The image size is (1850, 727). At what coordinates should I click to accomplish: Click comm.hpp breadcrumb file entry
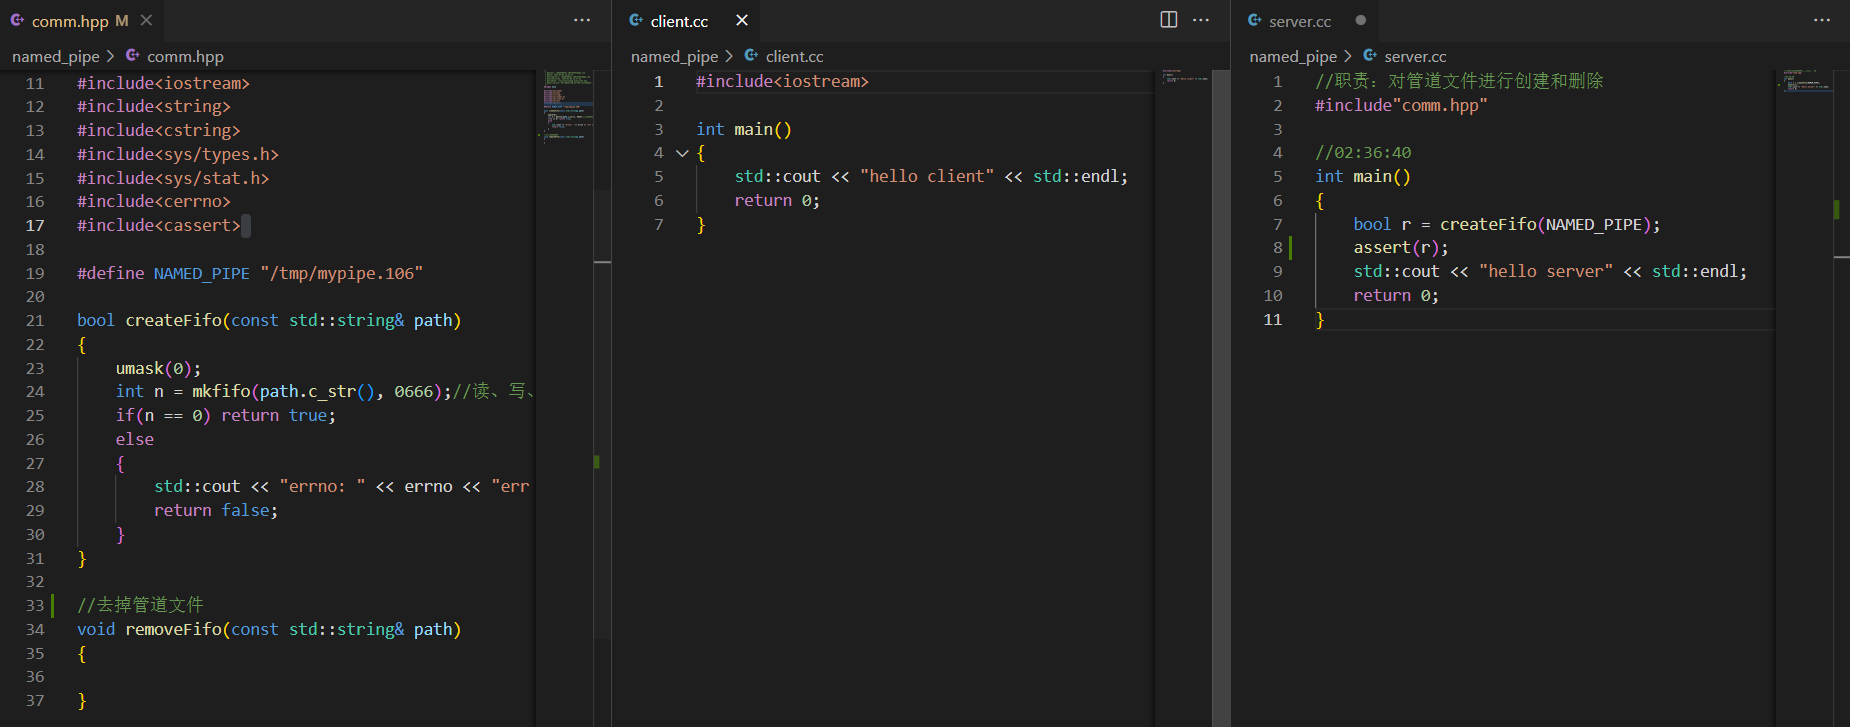[174, 56]
